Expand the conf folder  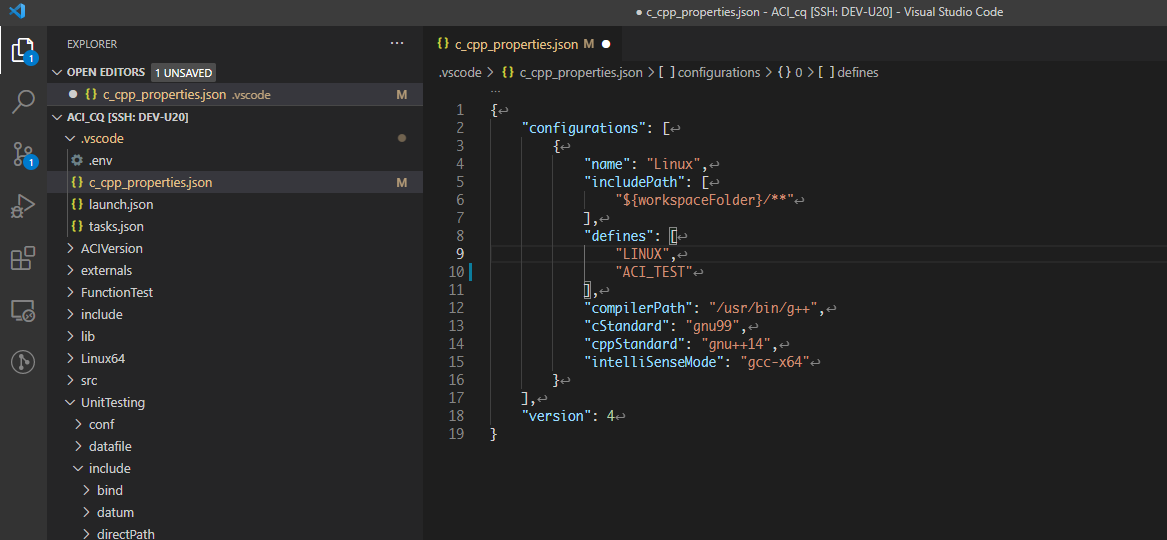pyautogui.click(x=78, y=425)
